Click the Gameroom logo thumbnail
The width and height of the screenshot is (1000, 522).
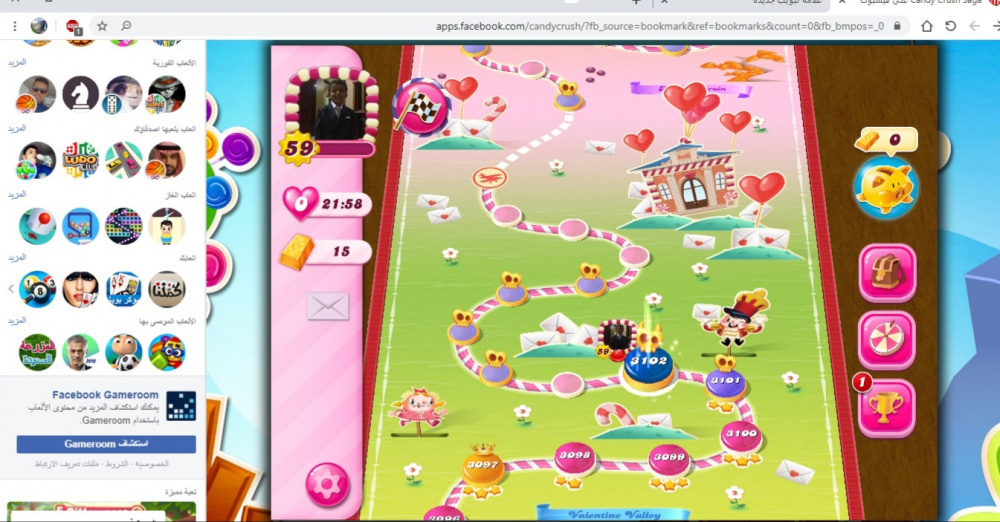tap(181, 406)
